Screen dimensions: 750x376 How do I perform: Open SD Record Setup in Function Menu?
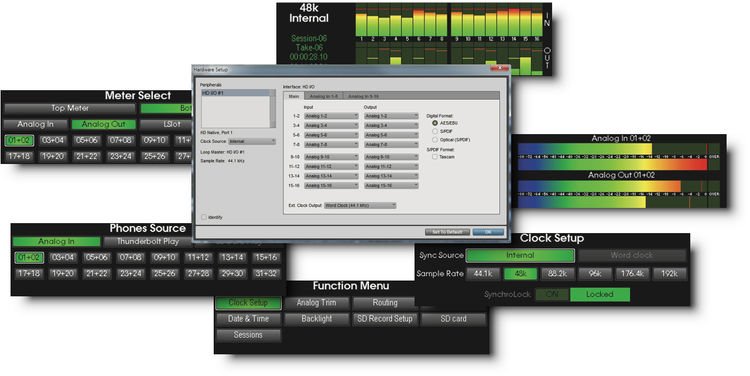(385, 319)
